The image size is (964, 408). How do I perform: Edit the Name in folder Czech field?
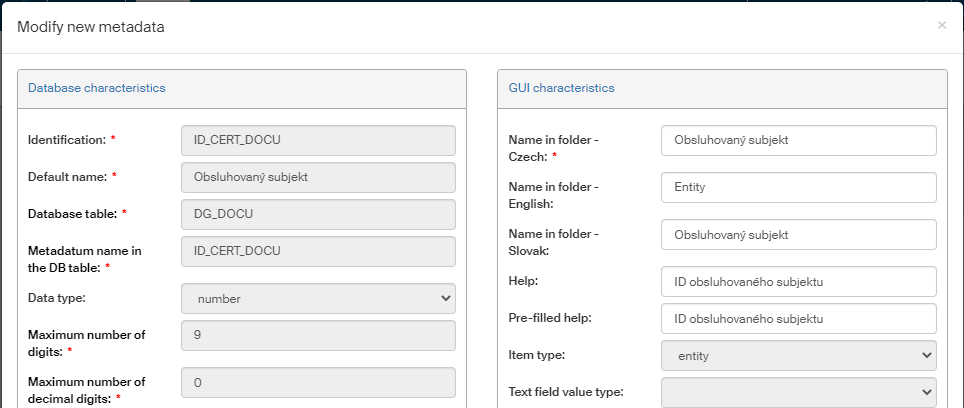pos(798,141)
